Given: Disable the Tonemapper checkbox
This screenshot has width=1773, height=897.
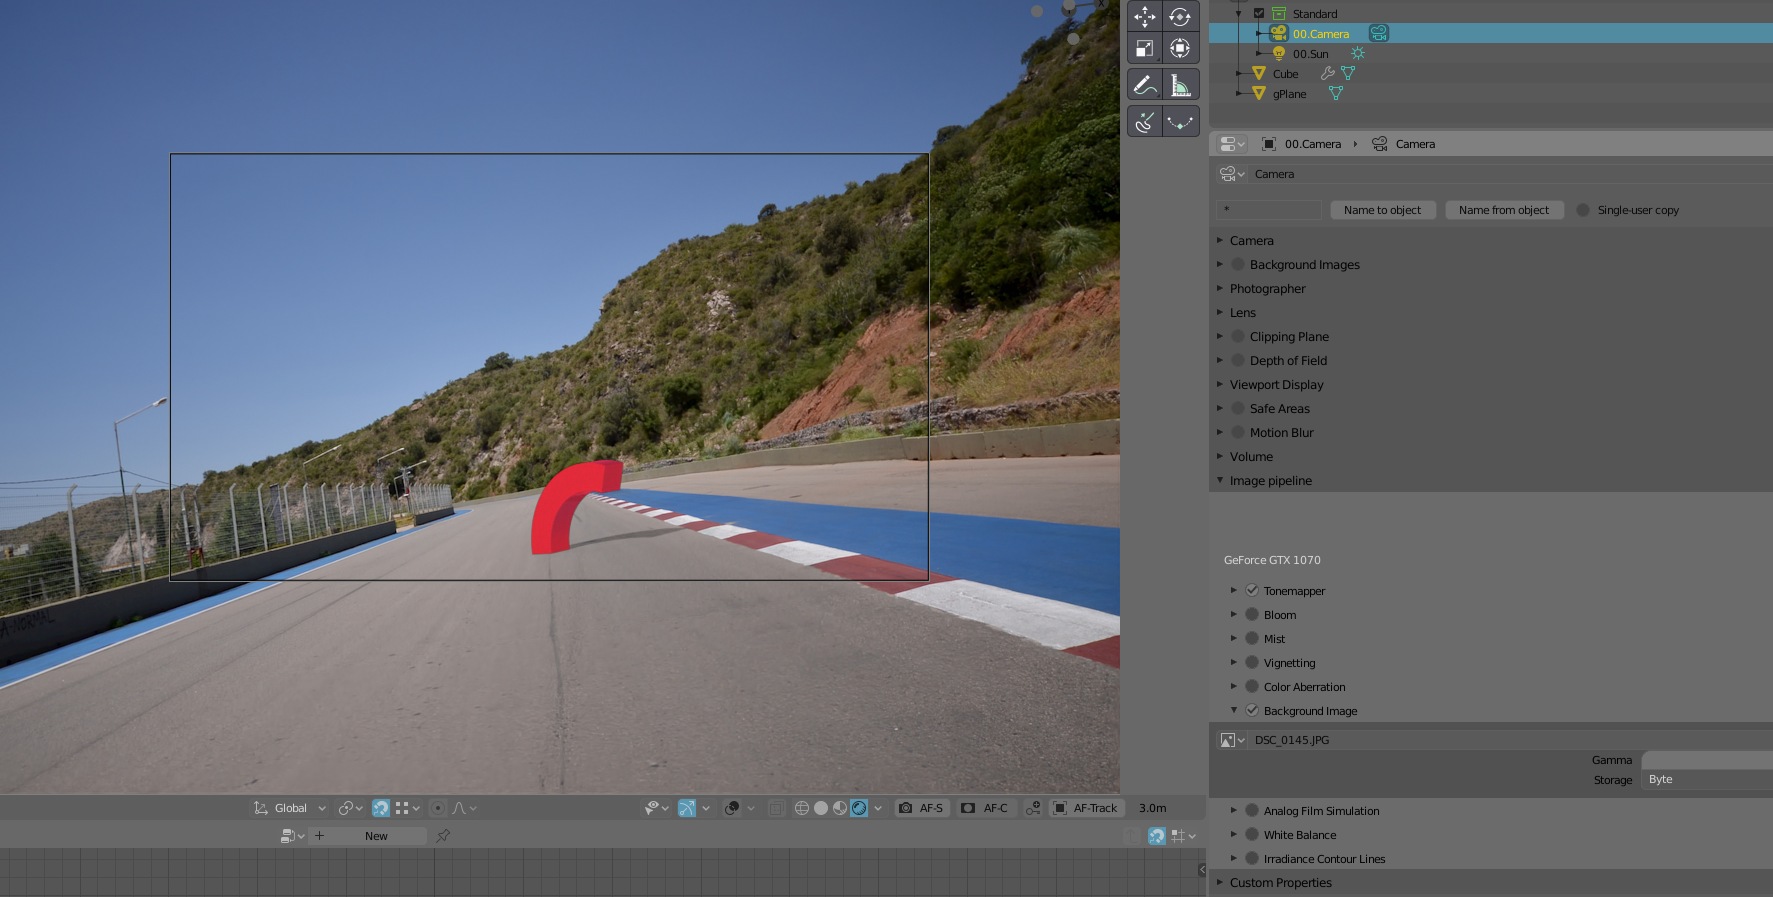Looking at the screenshot, I should tap(1252, 590).
